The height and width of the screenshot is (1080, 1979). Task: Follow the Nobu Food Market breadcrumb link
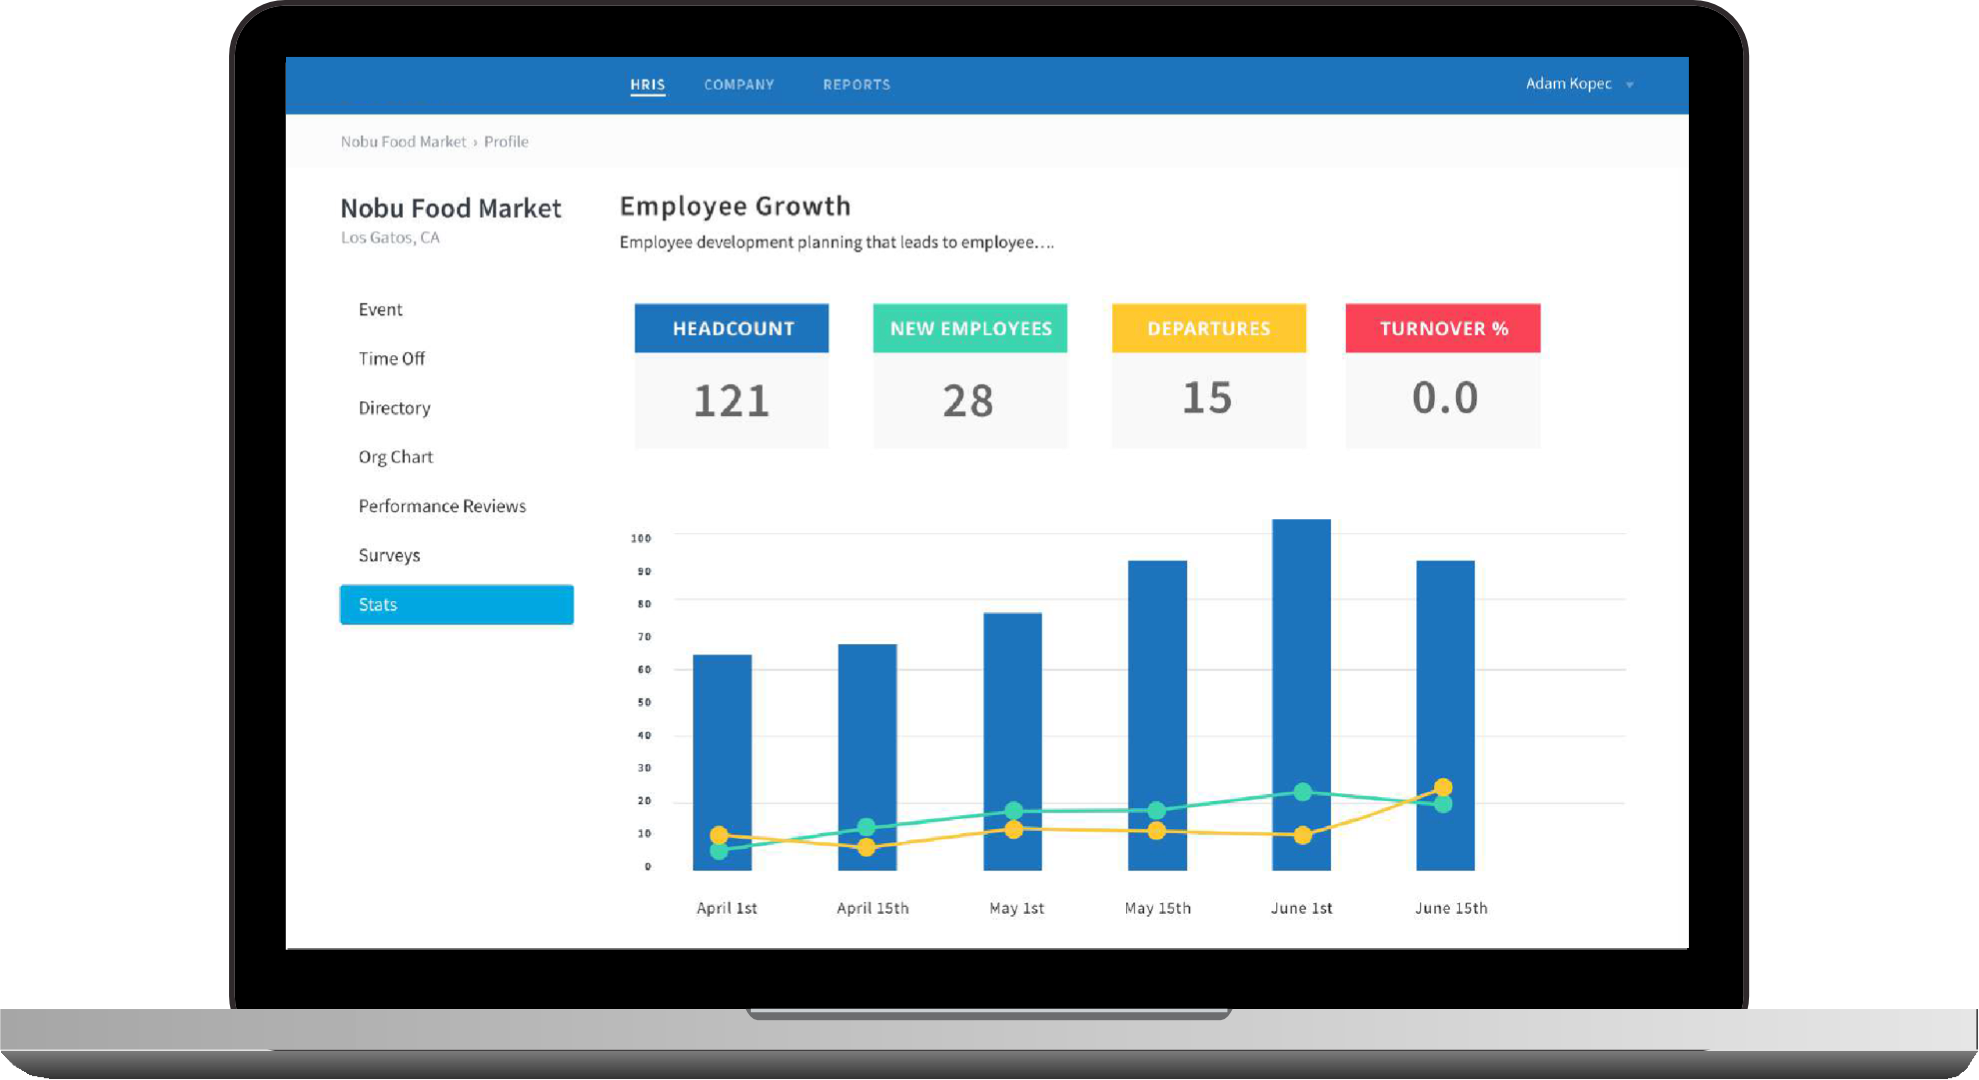pos(403,142)
